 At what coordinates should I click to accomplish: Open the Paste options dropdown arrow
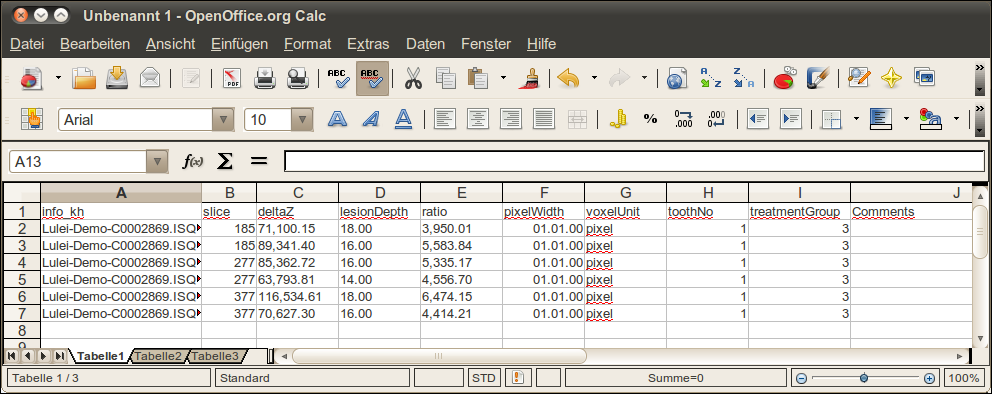504,78
